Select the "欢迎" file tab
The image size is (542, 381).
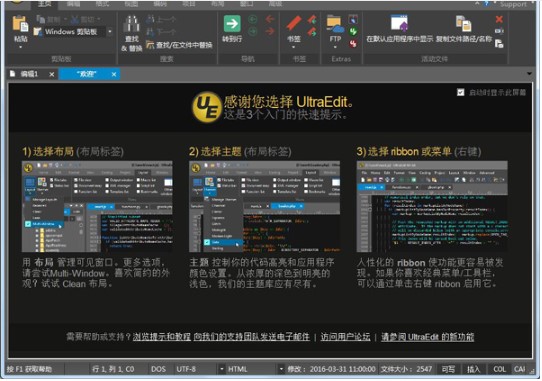pos(86,74)
